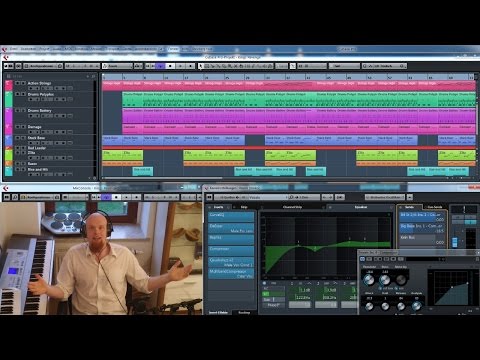This screenshot has height=360, width=480.
Task: Select the Drums Battery track
Action: click(40, 110)
